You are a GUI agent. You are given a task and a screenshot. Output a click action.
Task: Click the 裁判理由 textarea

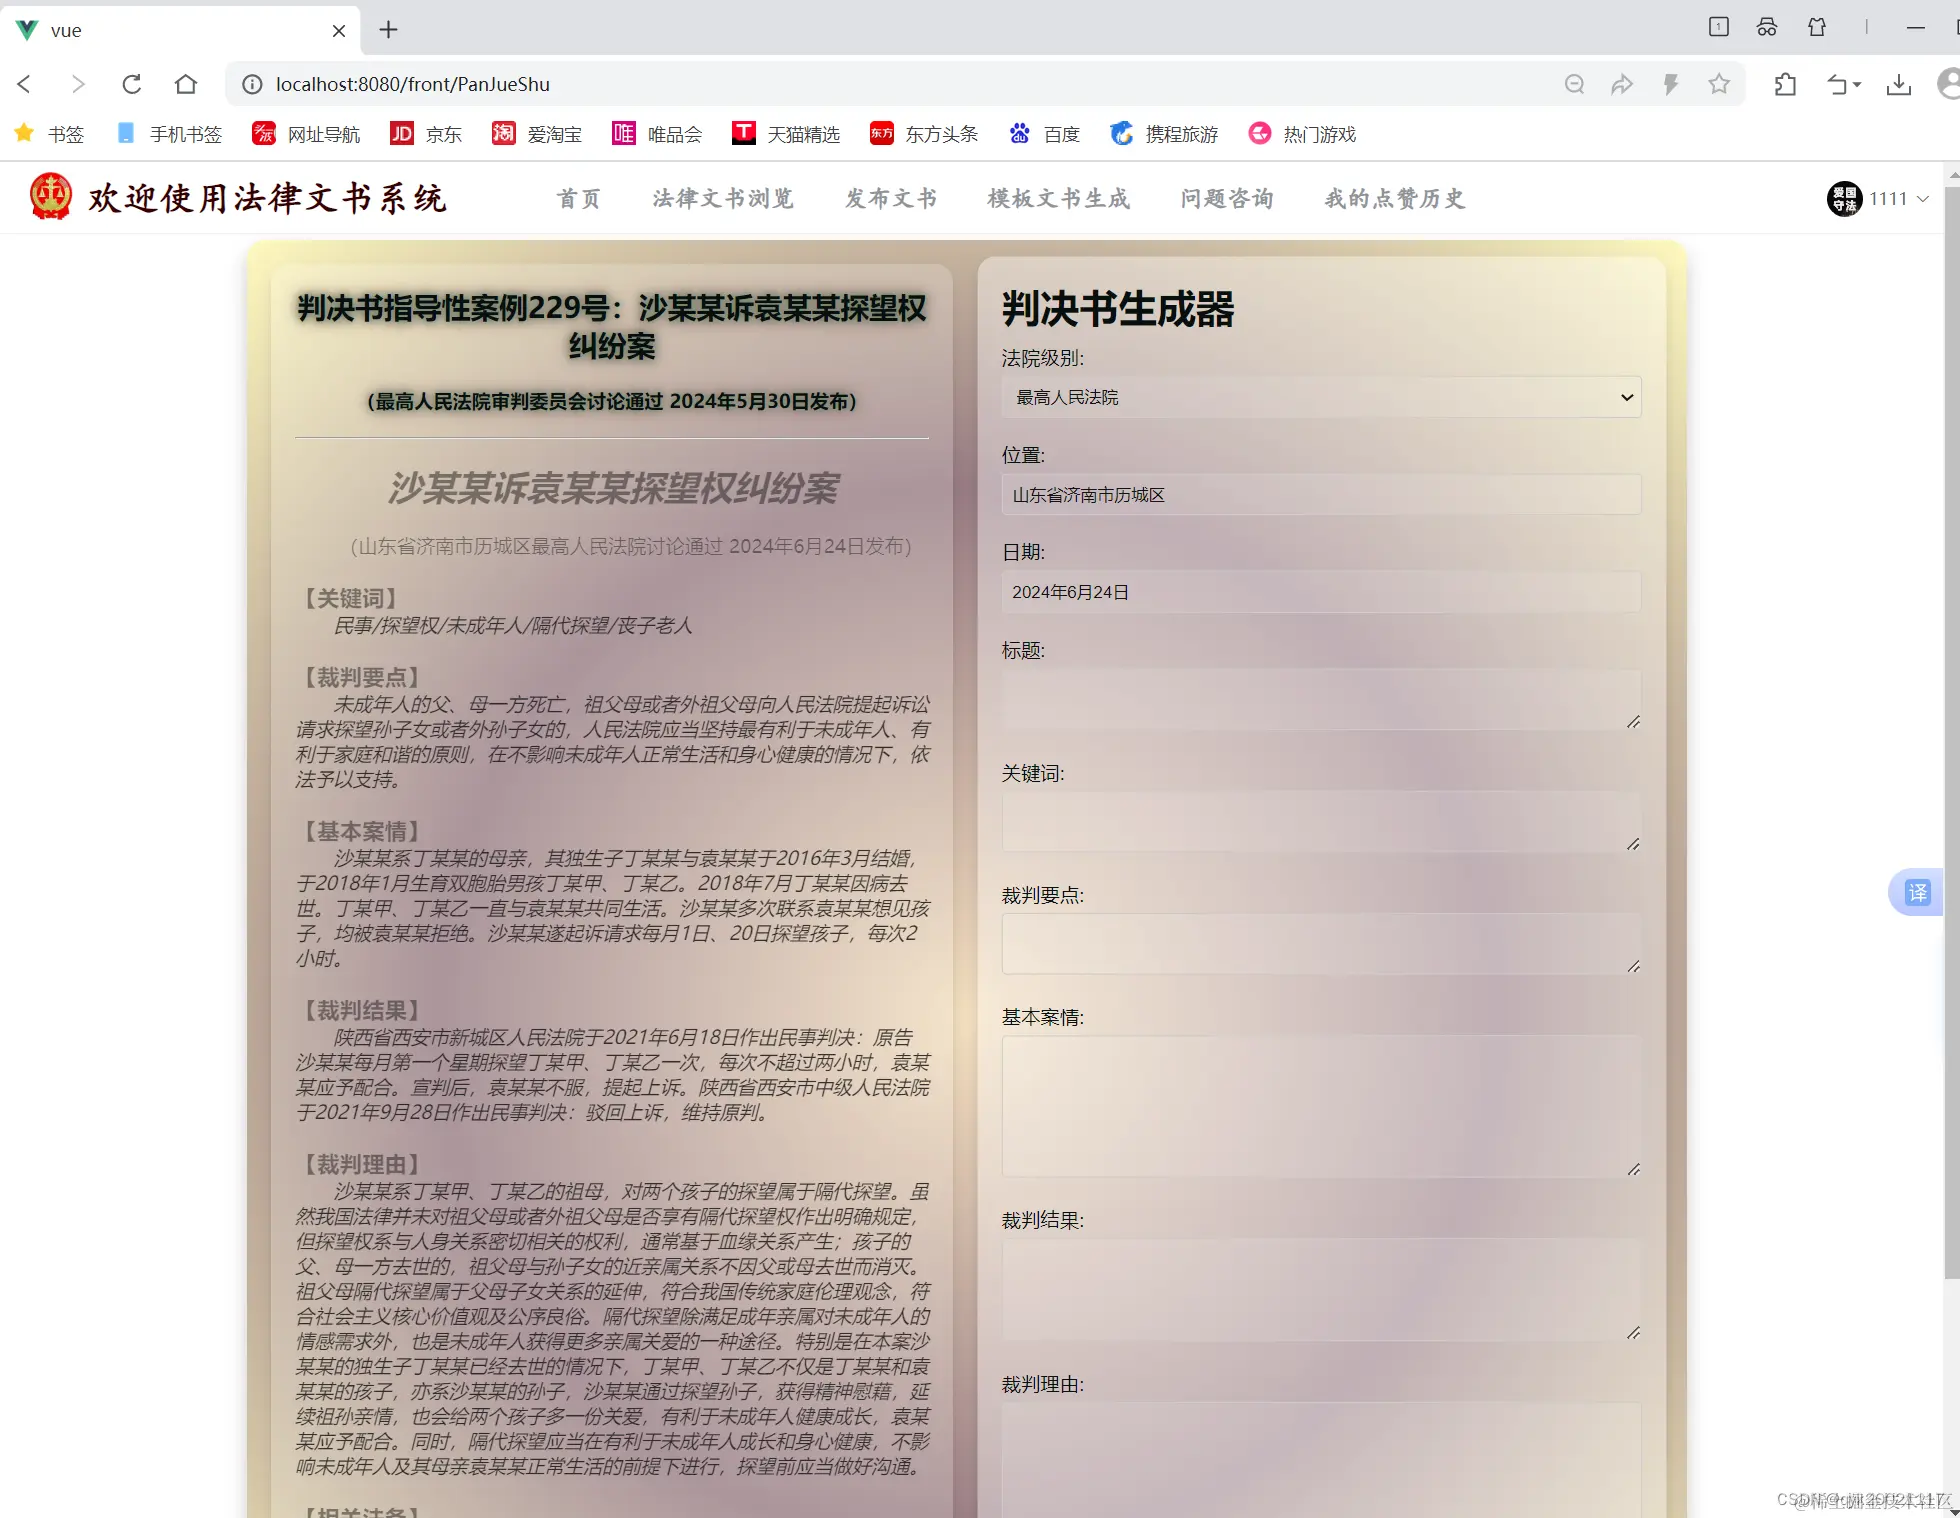1321,1461
